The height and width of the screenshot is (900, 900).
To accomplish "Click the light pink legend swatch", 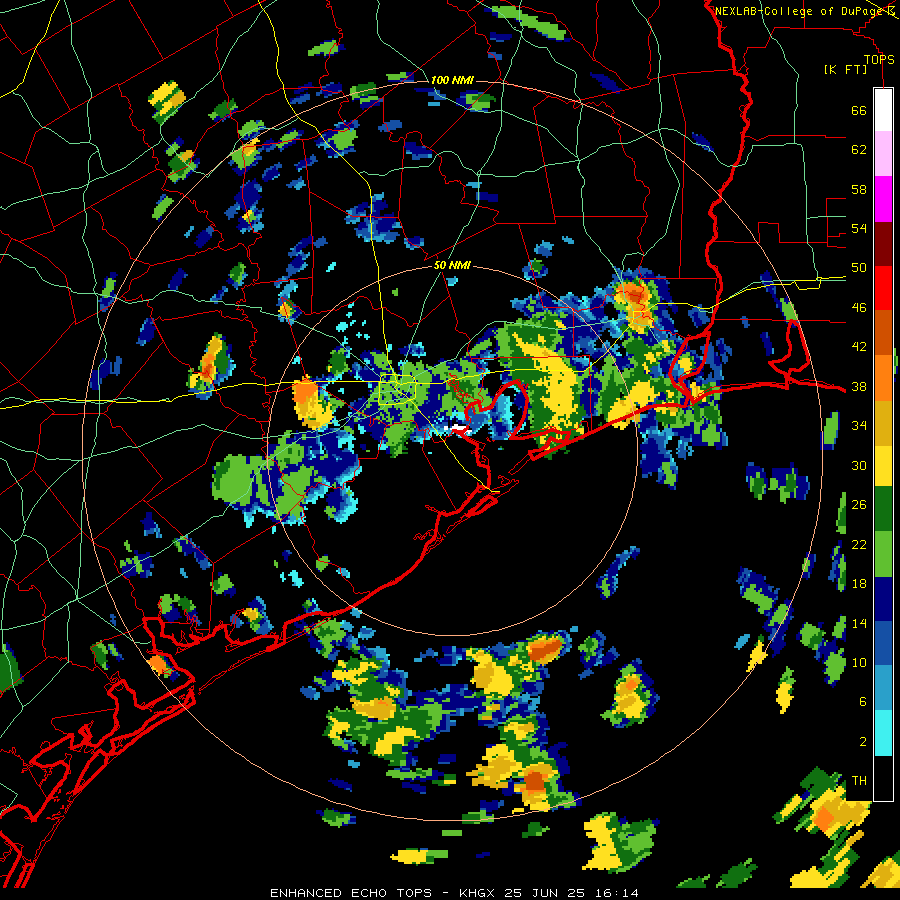I will pyautogui.click(x=883, y=154).
